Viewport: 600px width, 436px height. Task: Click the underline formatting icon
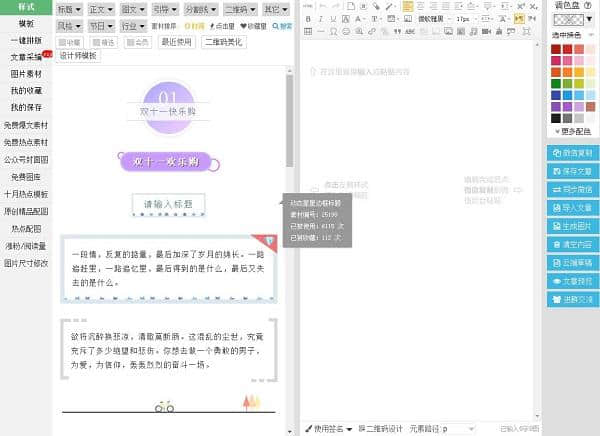click(x=333, y=19)
